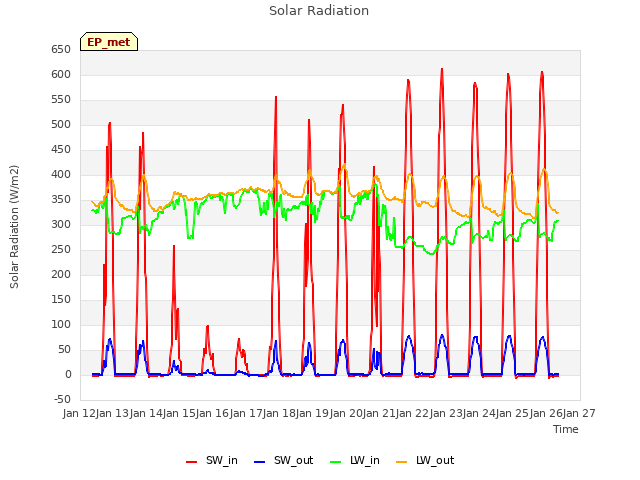This screenshot has width=640, height=480.
Task: Toggle the LW_out legend entry
Action: tap(425, 460)
